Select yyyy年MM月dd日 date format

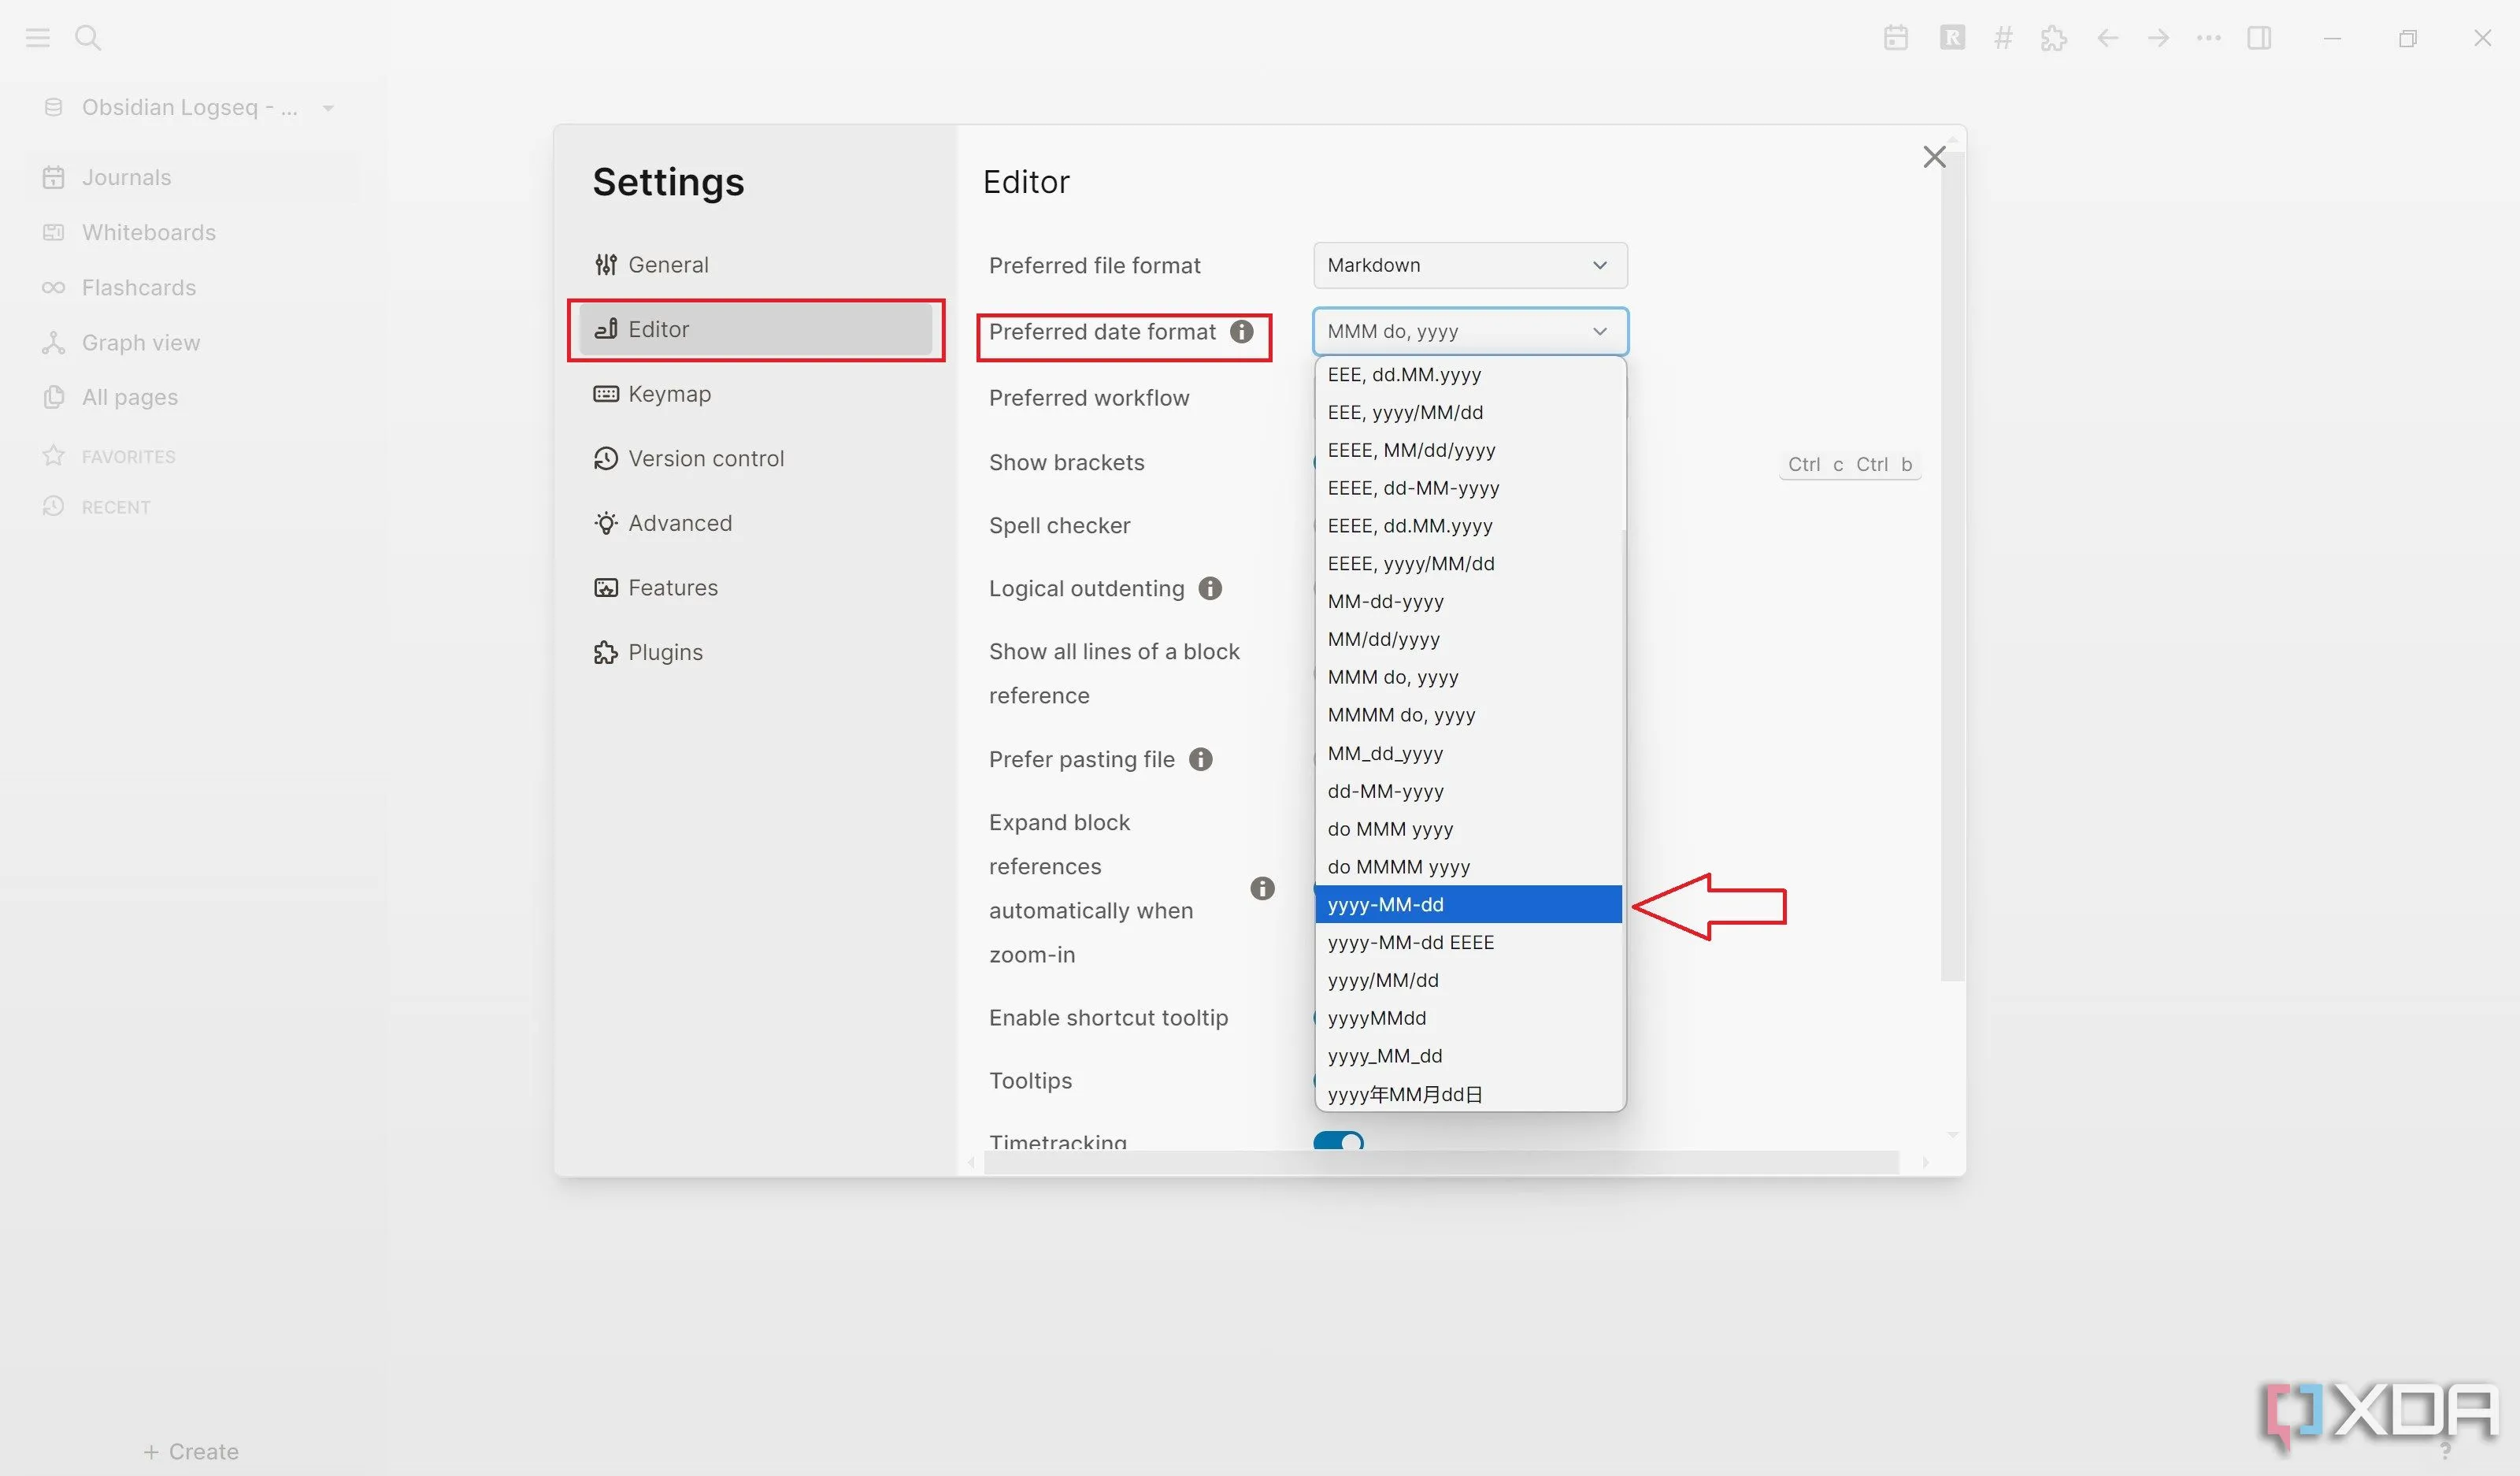tap(1468, 1095)
